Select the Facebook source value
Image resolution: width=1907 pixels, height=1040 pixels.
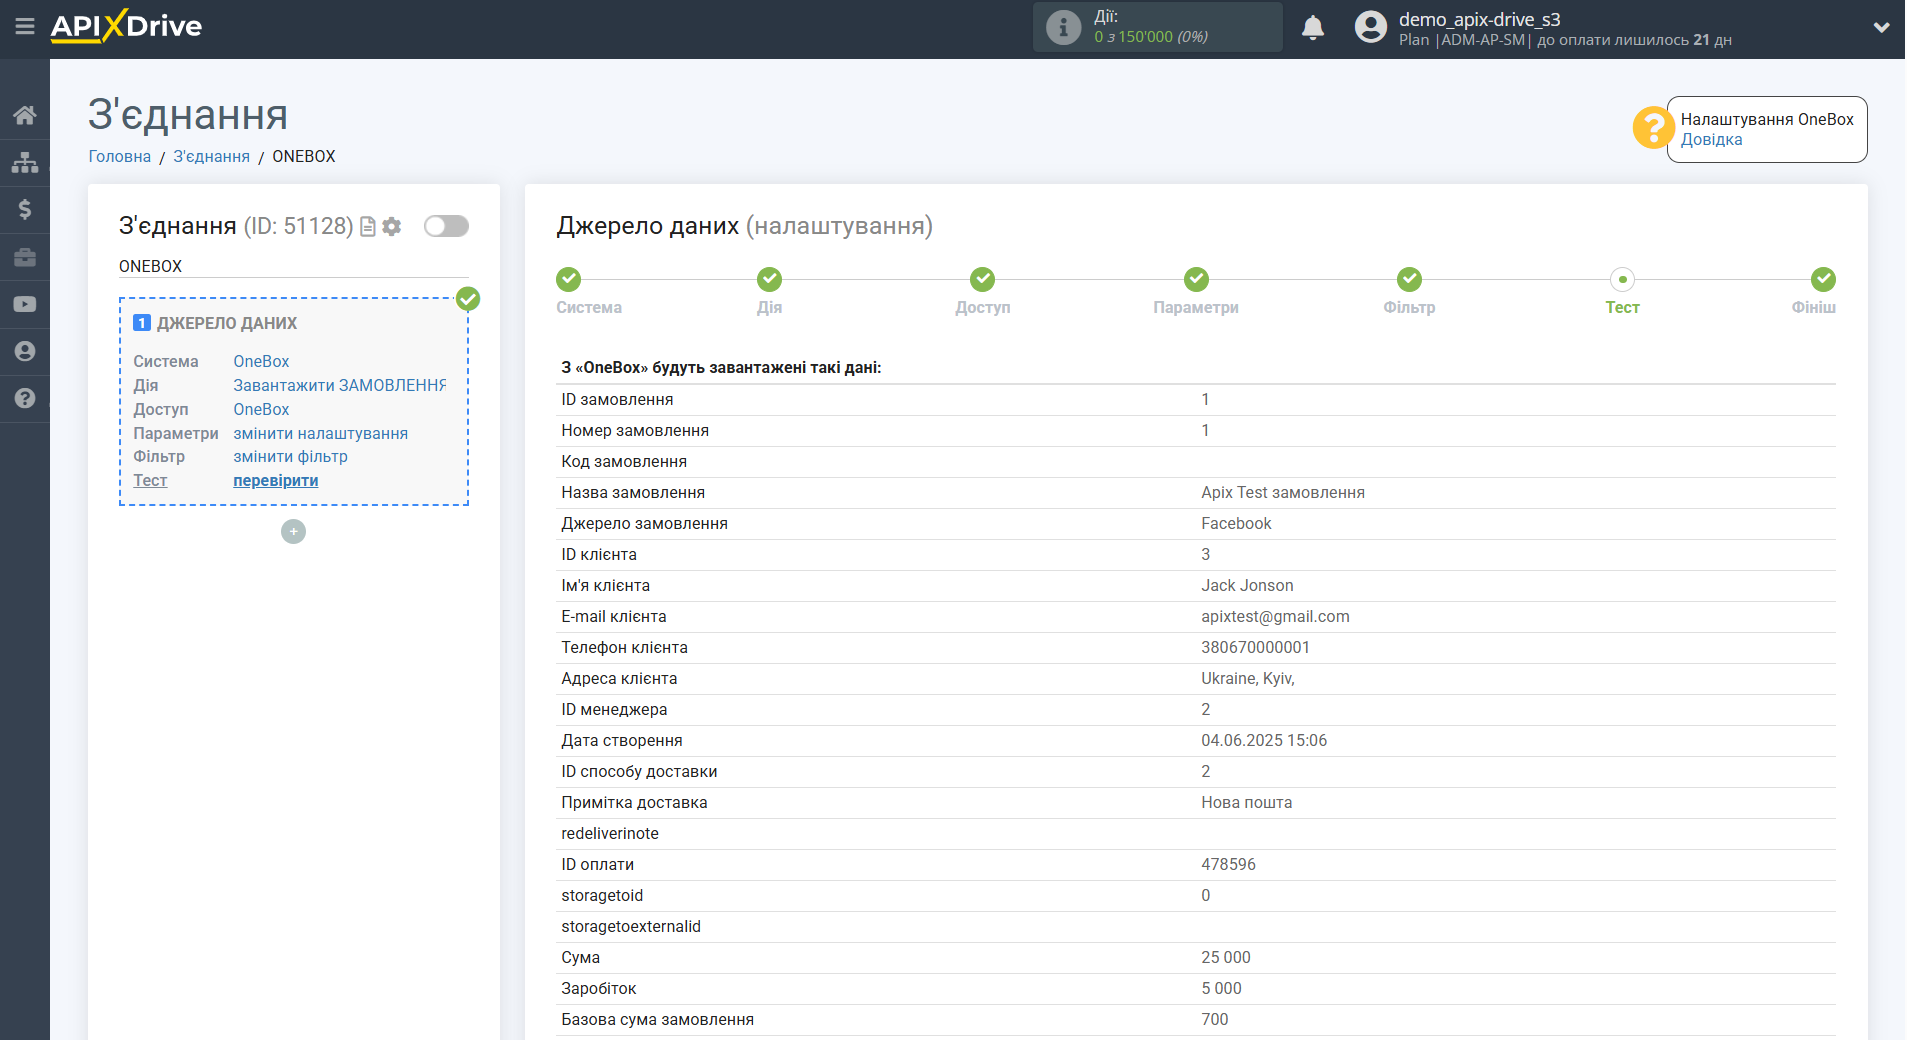point(1236,523)
